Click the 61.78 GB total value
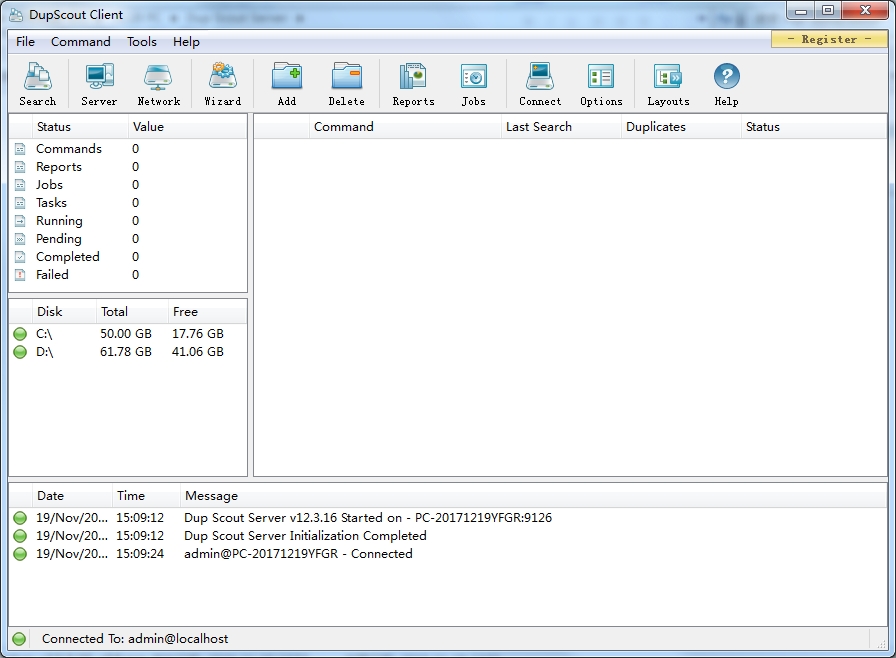Viewport: 896px width, 658px height. tap(126, 352)
